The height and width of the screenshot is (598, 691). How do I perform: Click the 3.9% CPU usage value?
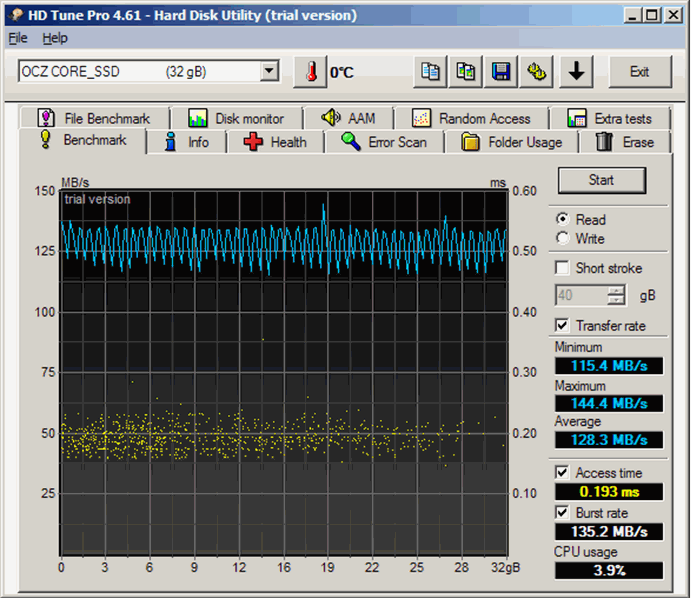(609, 570)
